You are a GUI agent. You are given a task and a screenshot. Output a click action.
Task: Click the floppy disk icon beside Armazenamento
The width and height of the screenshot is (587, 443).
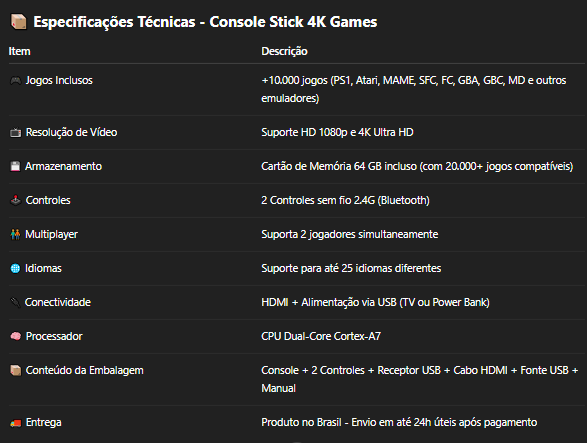(15, 166)
